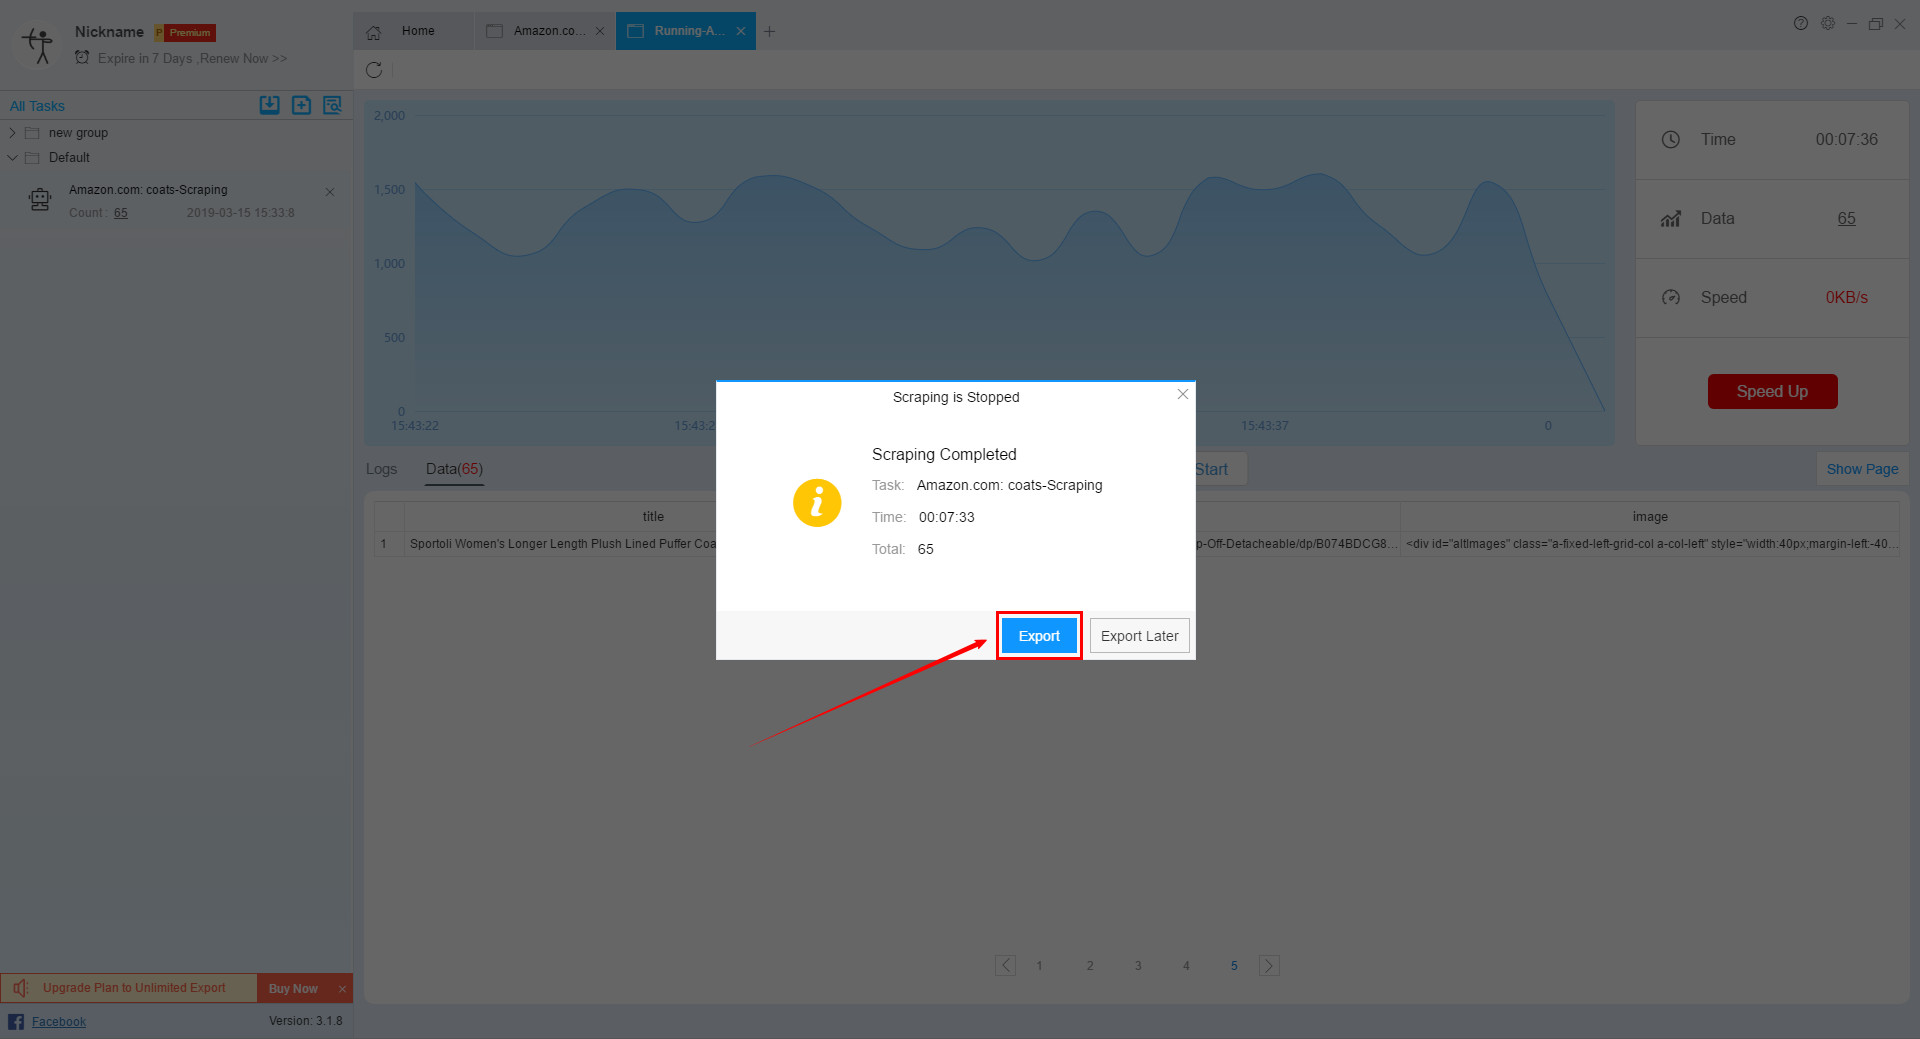Go to results page 5
Viewport: 1920px width, 1039px height.
point(1234,966)
